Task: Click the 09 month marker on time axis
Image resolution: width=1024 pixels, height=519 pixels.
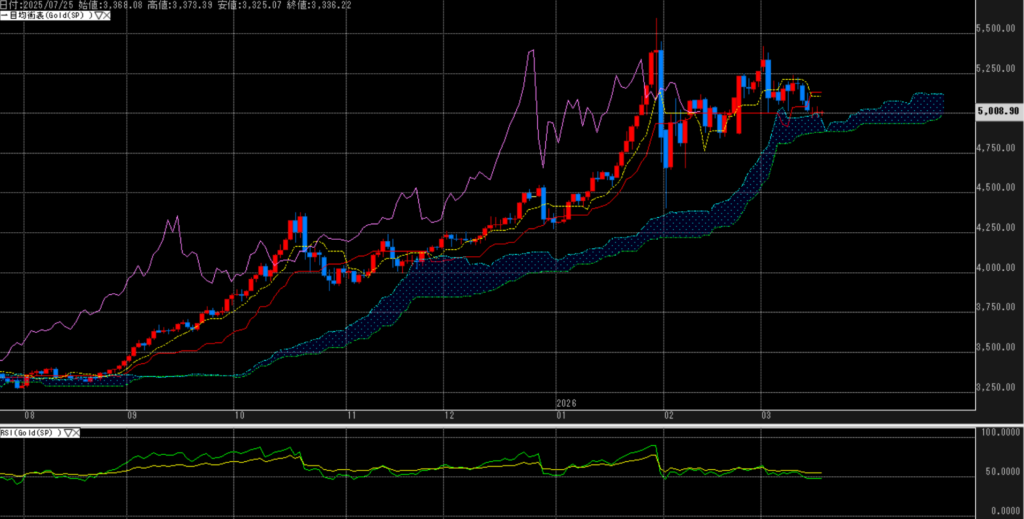Action: (132, 413)
